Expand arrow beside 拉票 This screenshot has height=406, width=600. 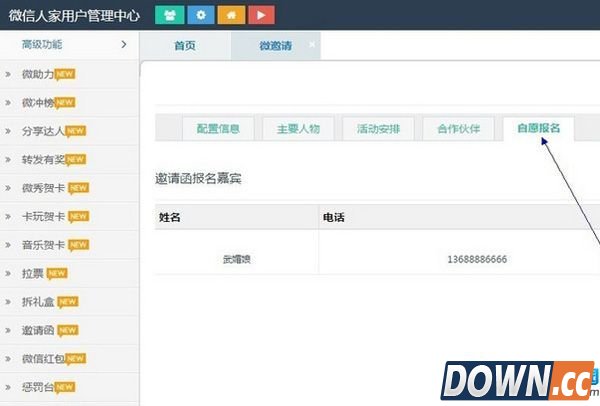click(7, 273)
